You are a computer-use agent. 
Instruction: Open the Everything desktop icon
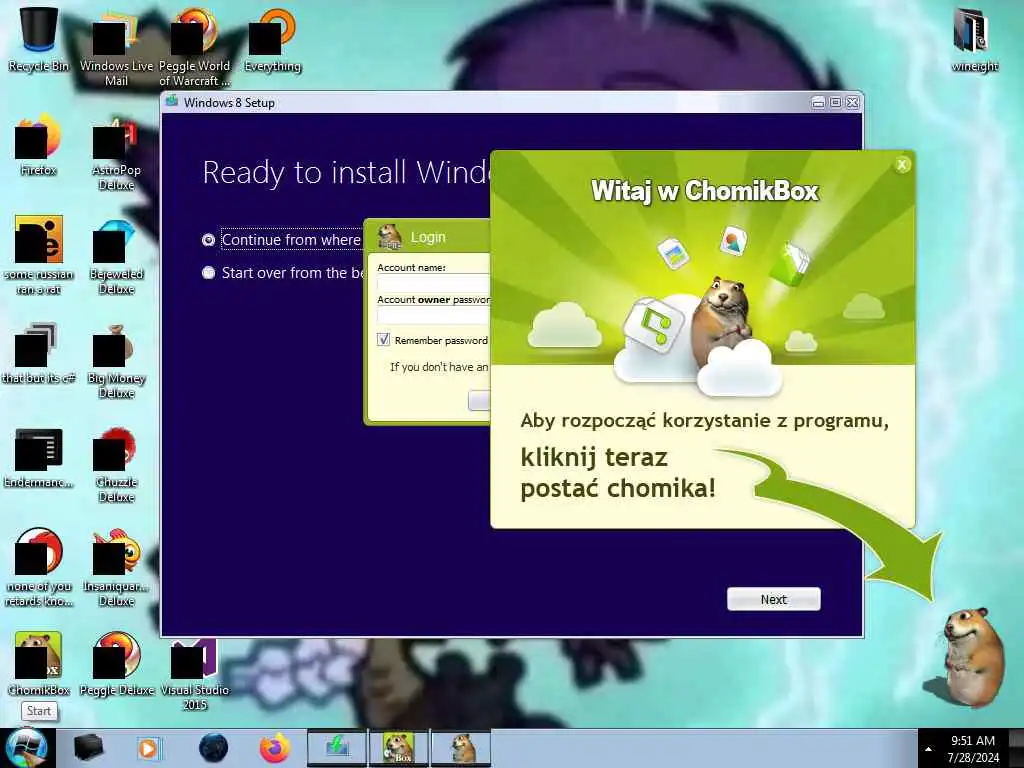[x=272, y=40]
